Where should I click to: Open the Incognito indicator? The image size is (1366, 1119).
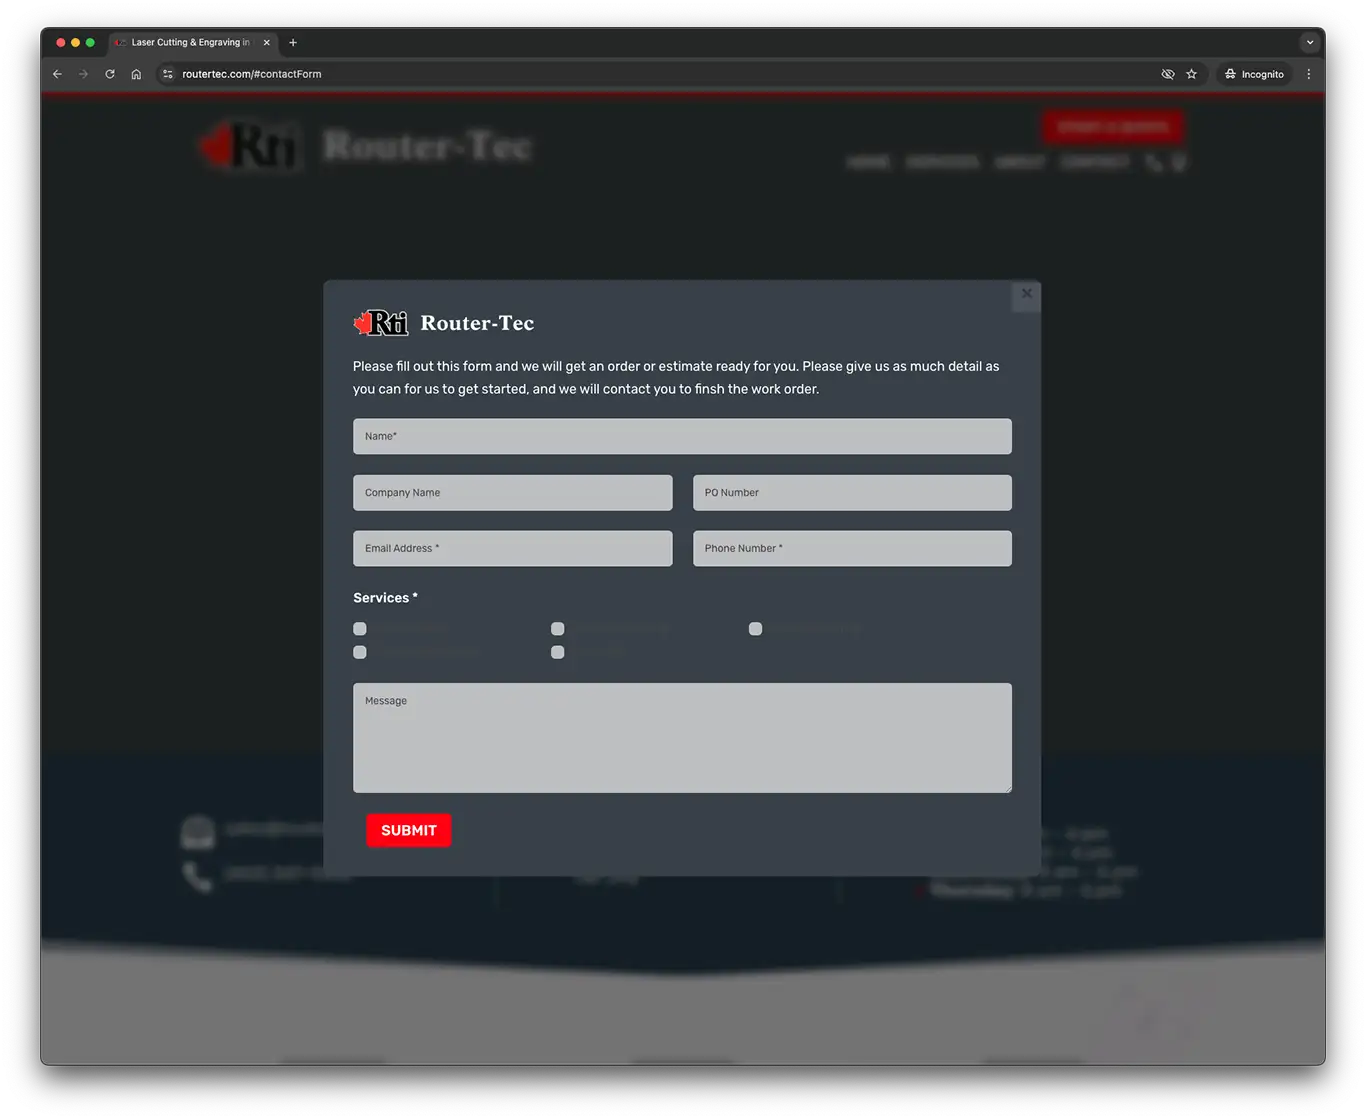[x=1254, y=74]
